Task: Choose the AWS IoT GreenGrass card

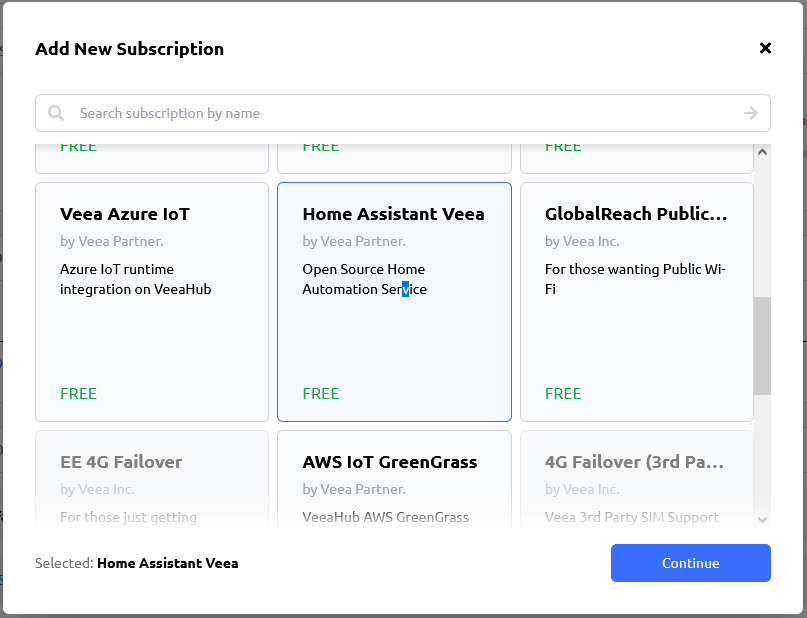Action: pos(394,480)
